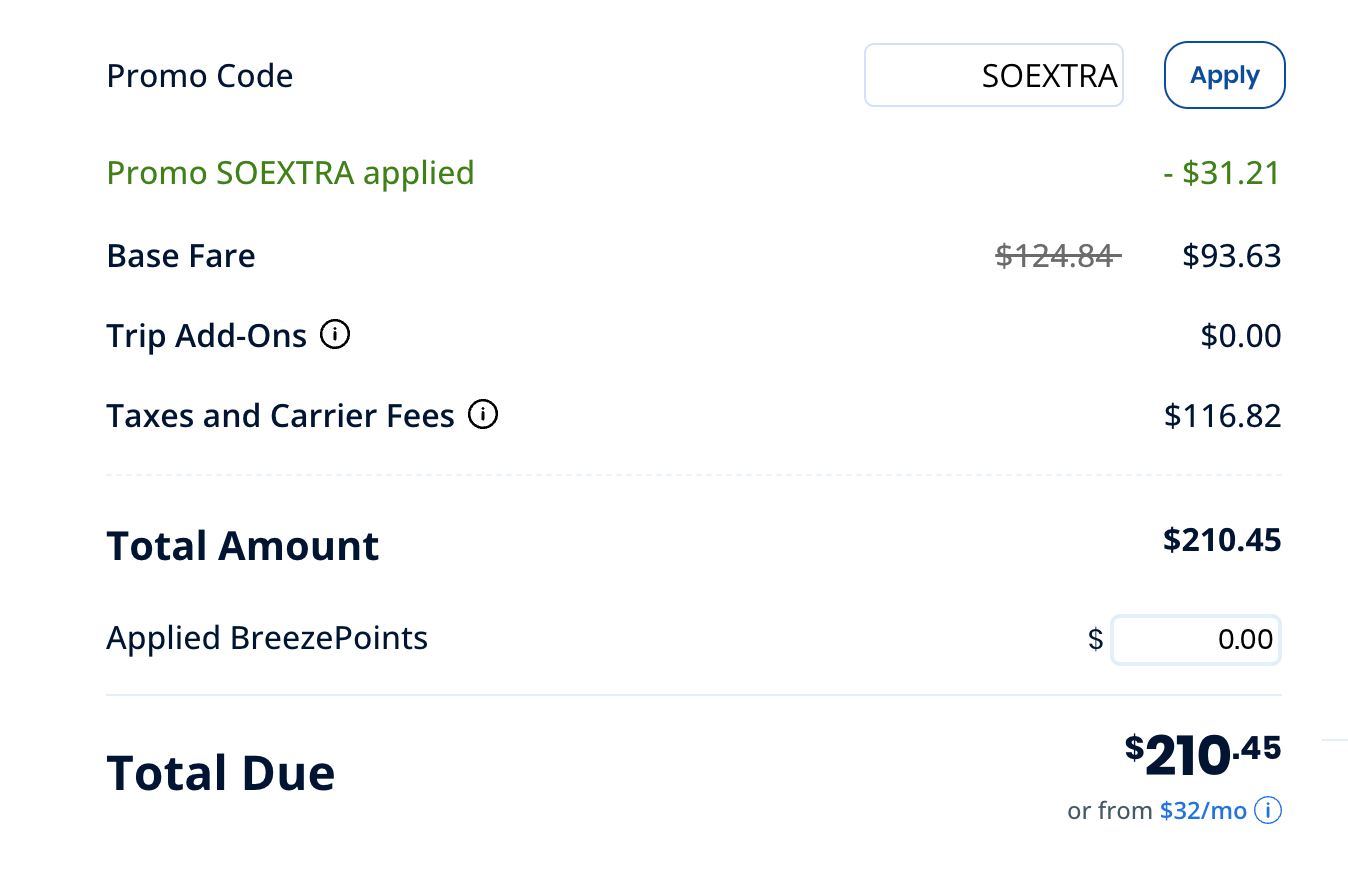Viewport: 1348px width, 874px height.
Task: Click the info icon beside $32/mo
Action: click(x=1267, y=810)
